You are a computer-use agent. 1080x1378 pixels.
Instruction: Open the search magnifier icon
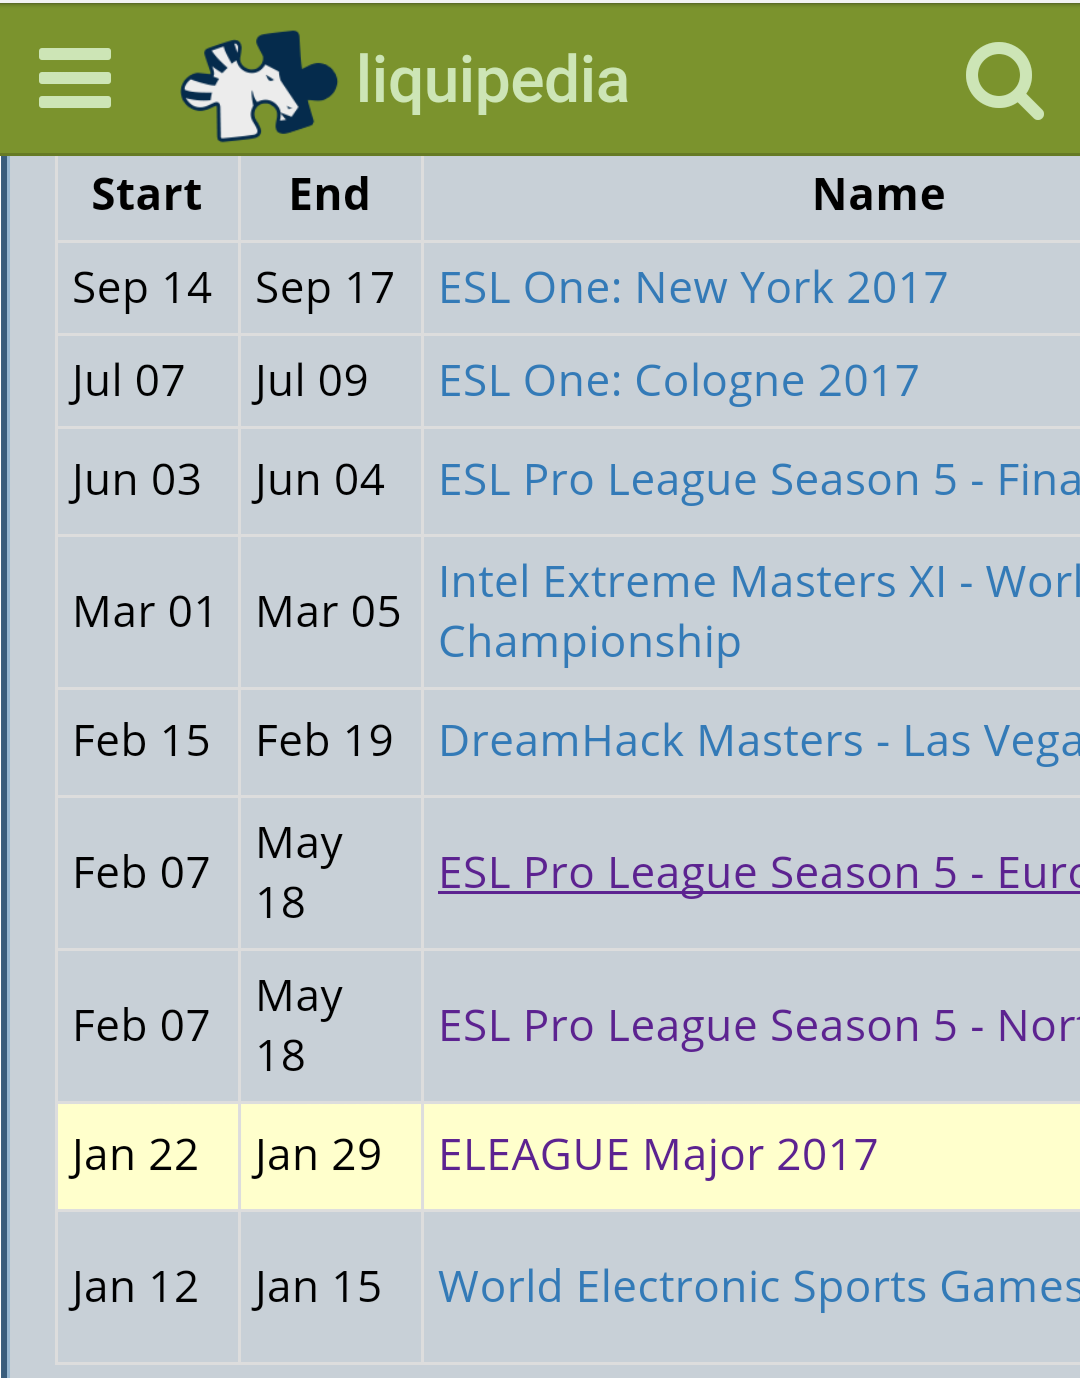[x=1004, y=81]
